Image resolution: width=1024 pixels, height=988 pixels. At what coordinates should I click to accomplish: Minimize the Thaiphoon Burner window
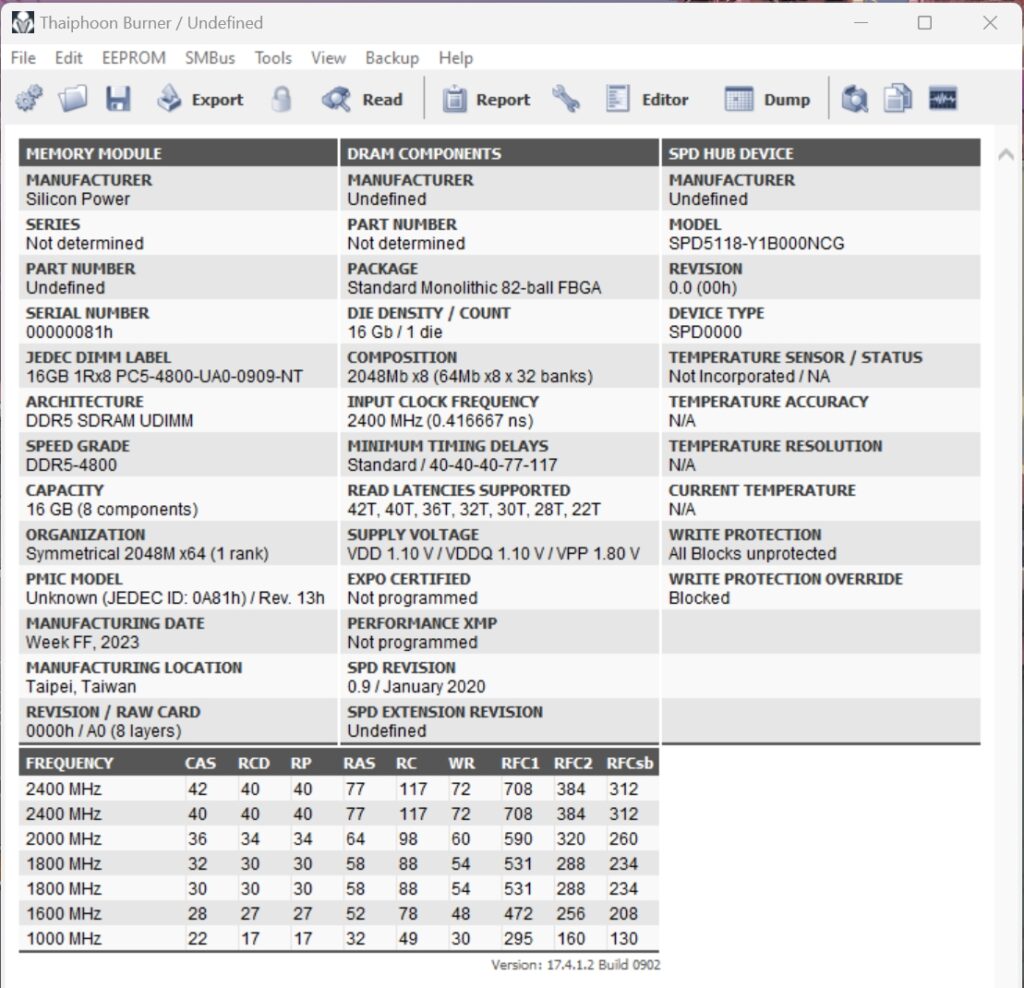[861, 23]
